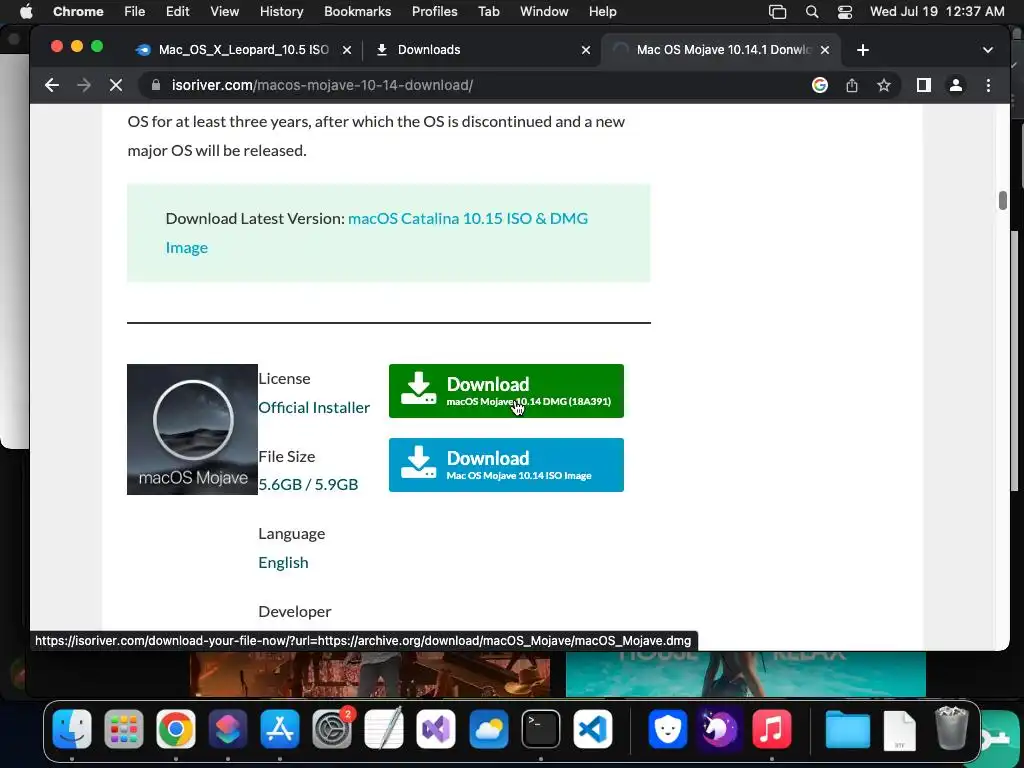
Task: Open the Chrome menu in menu bar
Action: (78, 12)
